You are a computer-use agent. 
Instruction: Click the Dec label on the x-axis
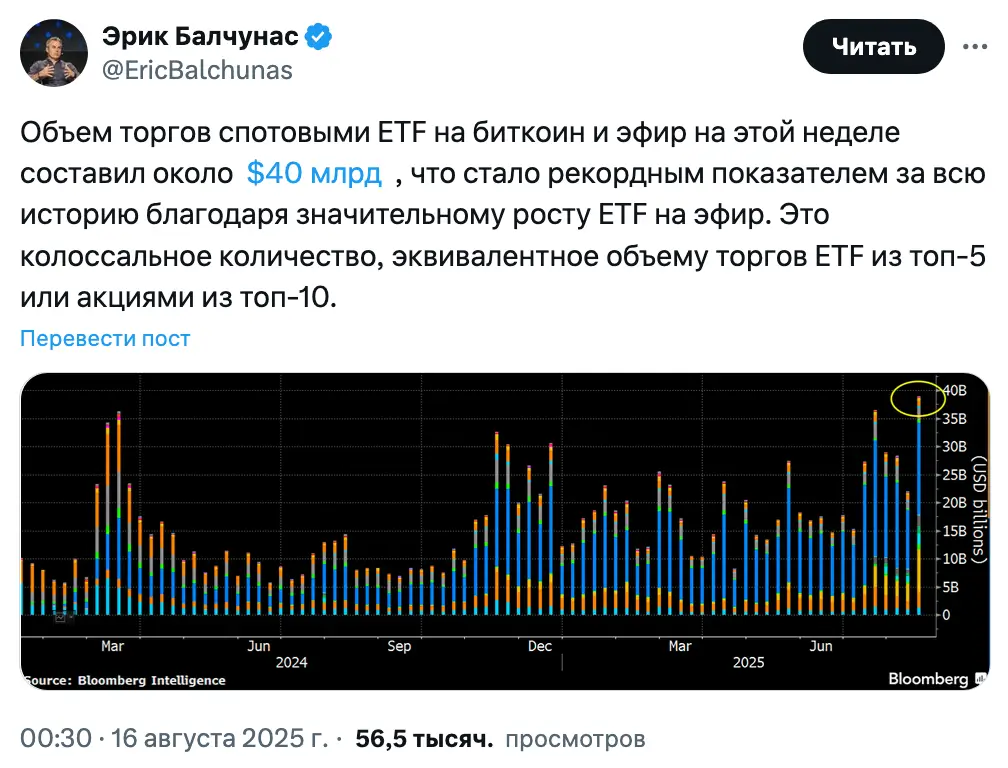coord(540,646)
